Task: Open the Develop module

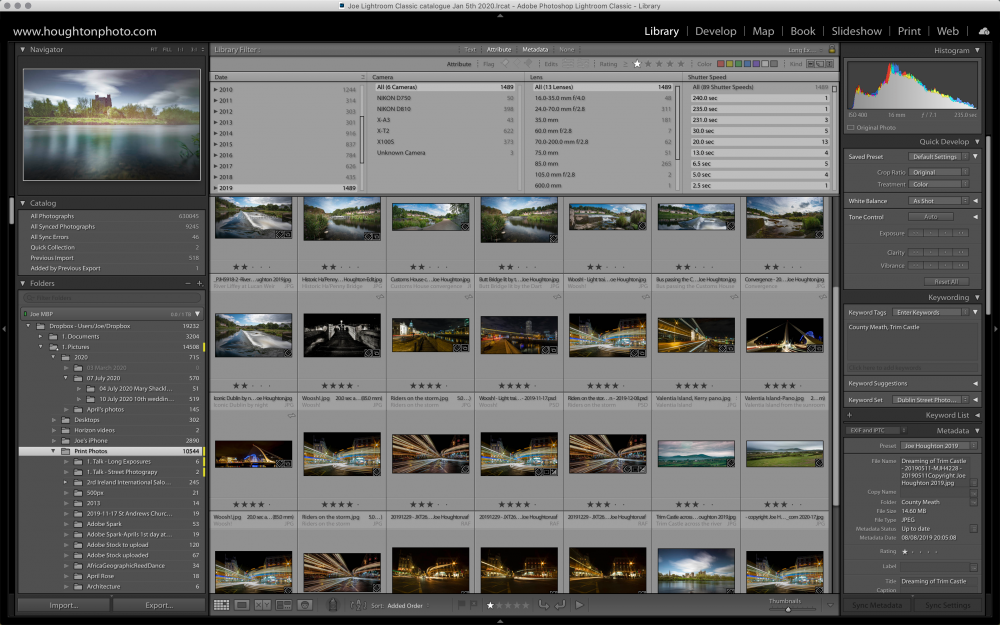Action: 716,31
